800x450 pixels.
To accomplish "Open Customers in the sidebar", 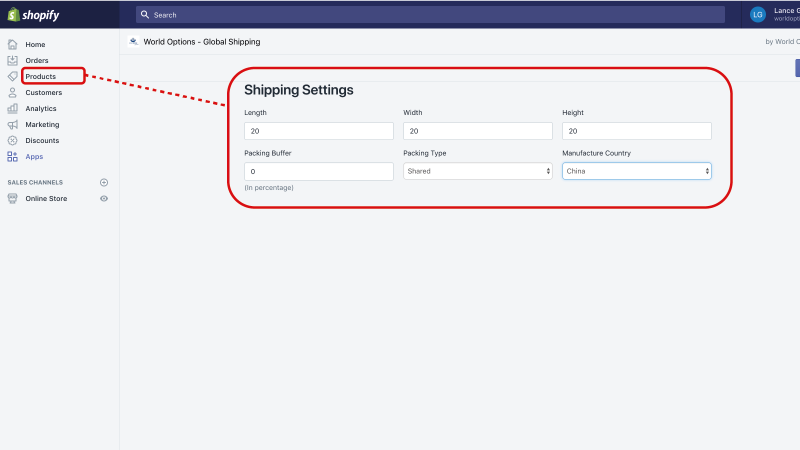I will coord(43,92).
